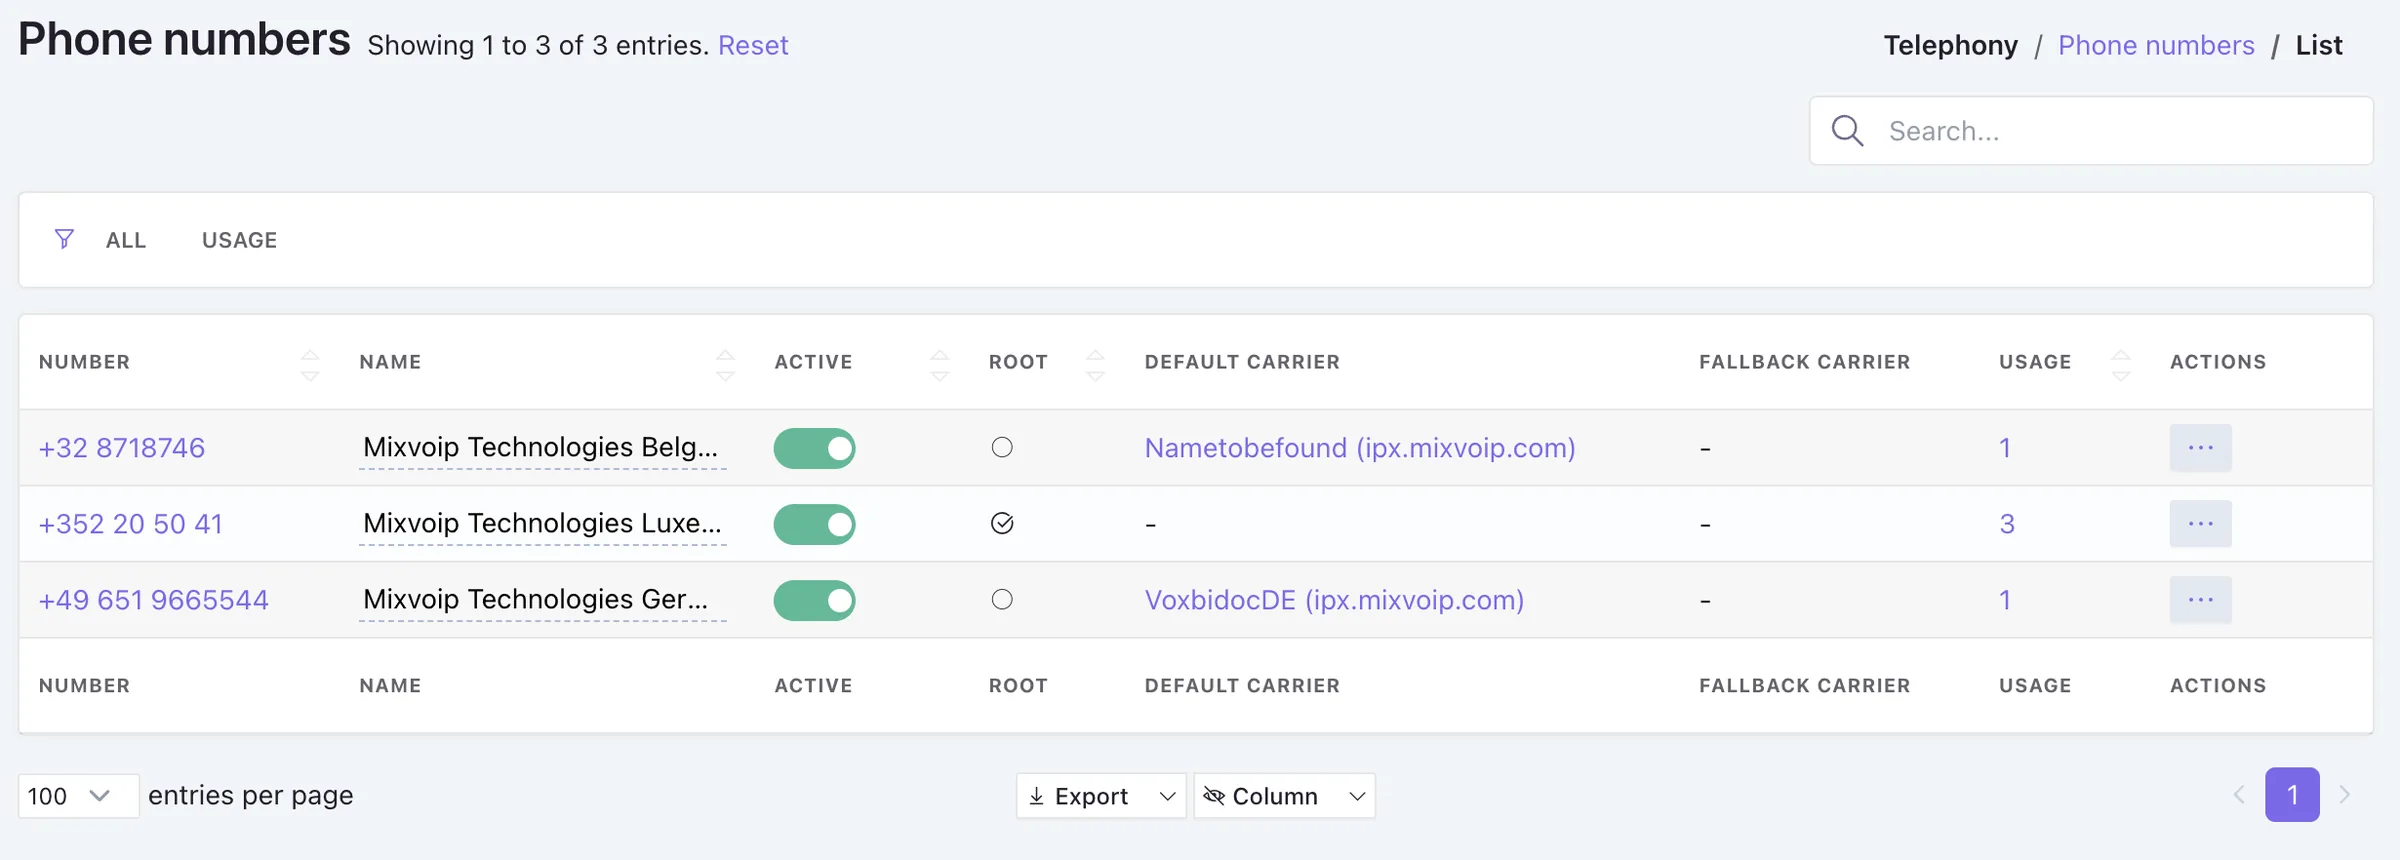This screenshot has width=2400, height=860.
Task: Turn off active toggle for +352 20 50 41
Action: tap(814, 524)
